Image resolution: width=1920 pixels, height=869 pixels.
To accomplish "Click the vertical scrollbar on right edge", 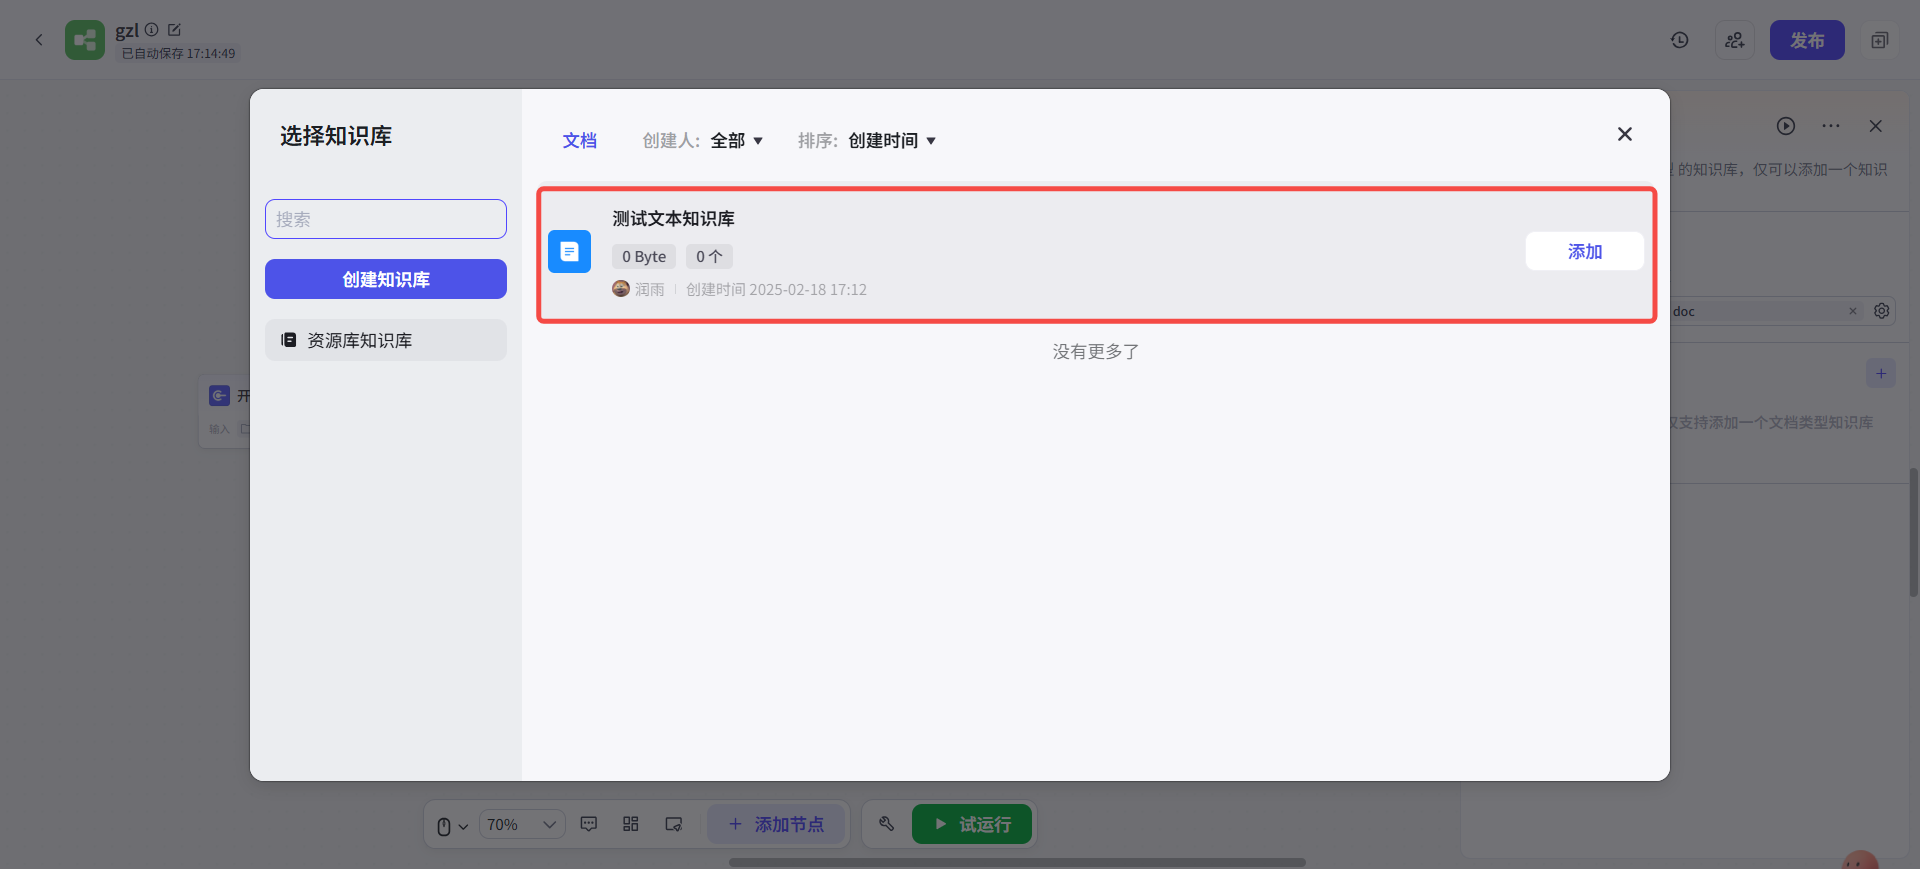I will point(1914,532).
